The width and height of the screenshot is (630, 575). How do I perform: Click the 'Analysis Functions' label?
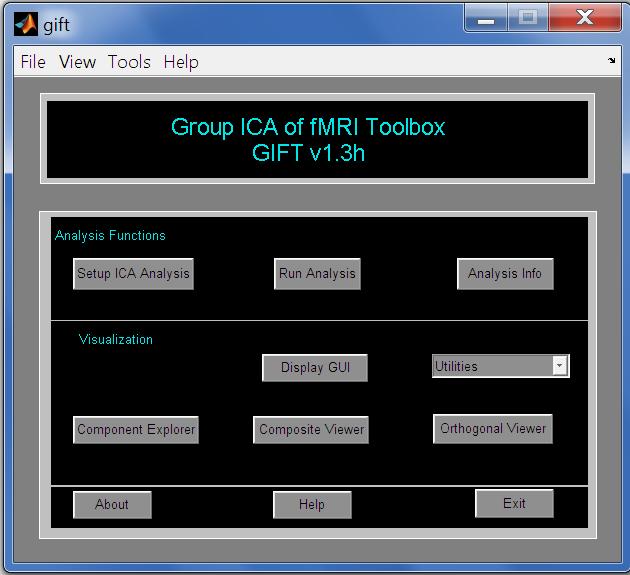(110, 235)
